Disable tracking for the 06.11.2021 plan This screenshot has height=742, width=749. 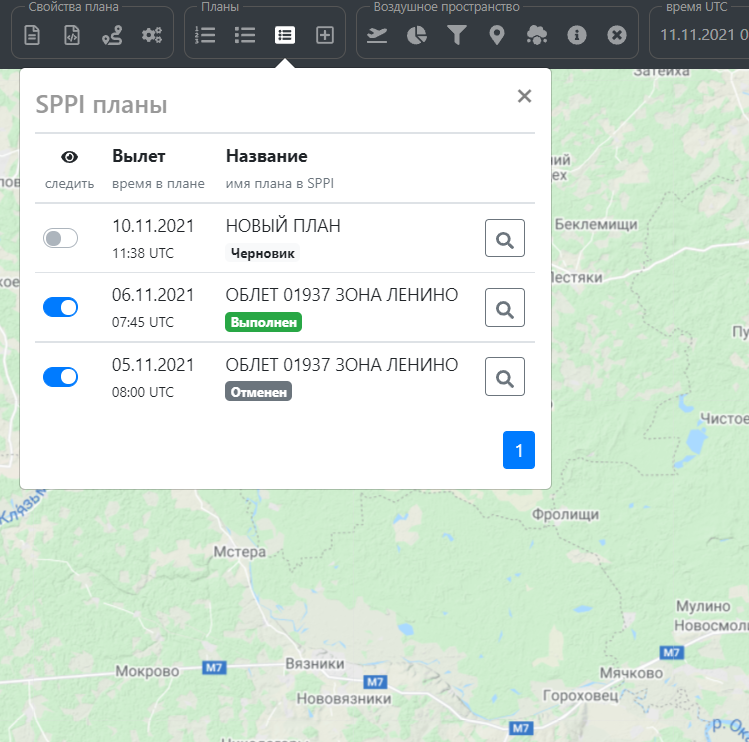tap(60, 308)
